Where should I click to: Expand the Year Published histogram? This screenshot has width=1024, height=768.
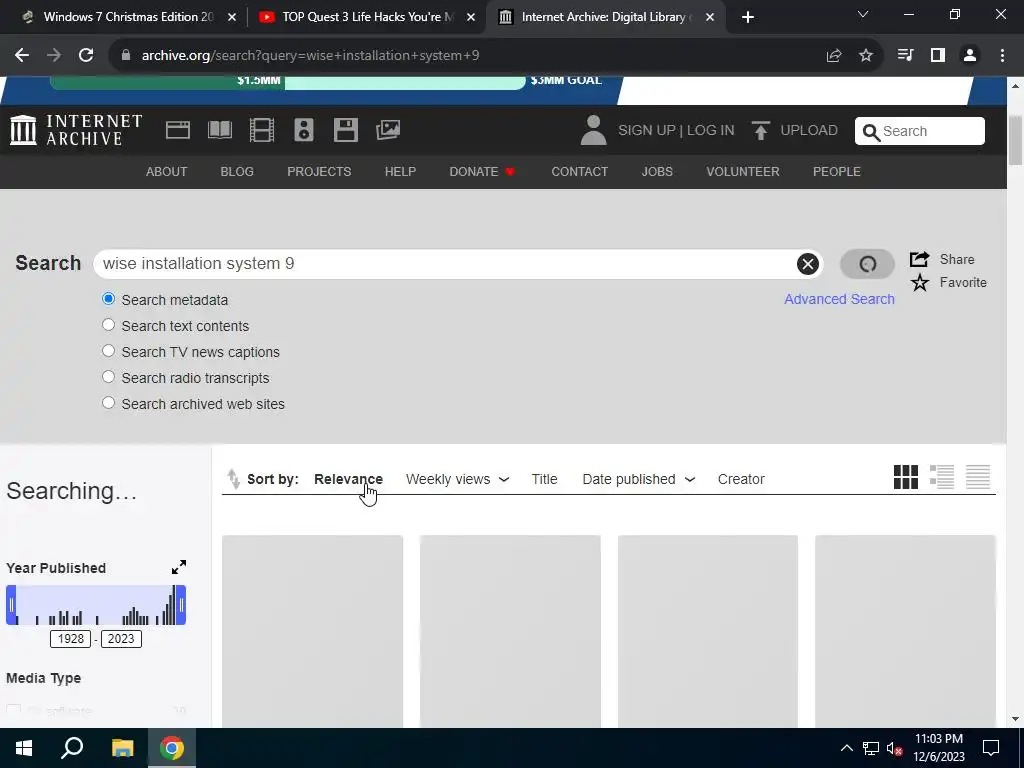179,567
